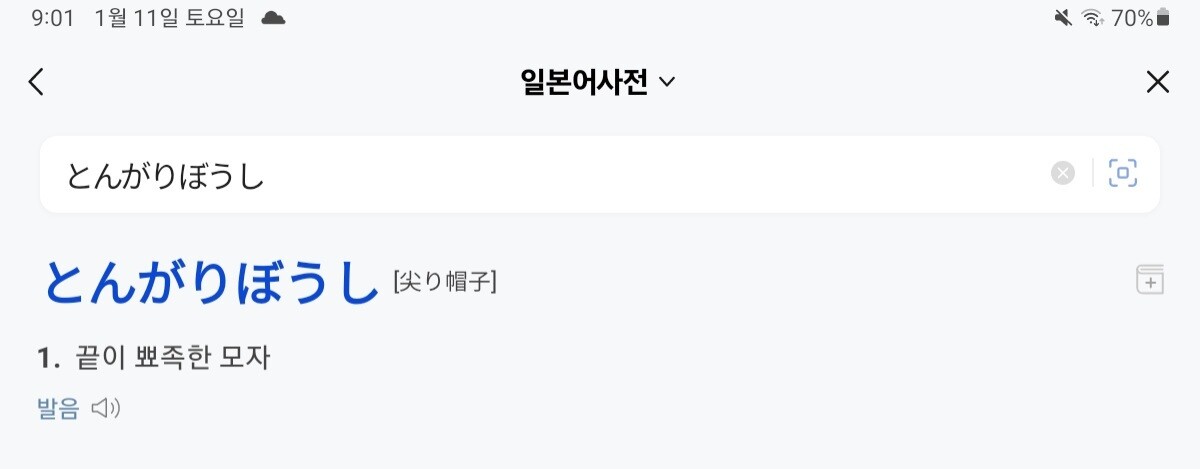This screenshot has height=469, width=1200.
Task: Tap the cloud icon in status bar
Action: tap(273, 18)
